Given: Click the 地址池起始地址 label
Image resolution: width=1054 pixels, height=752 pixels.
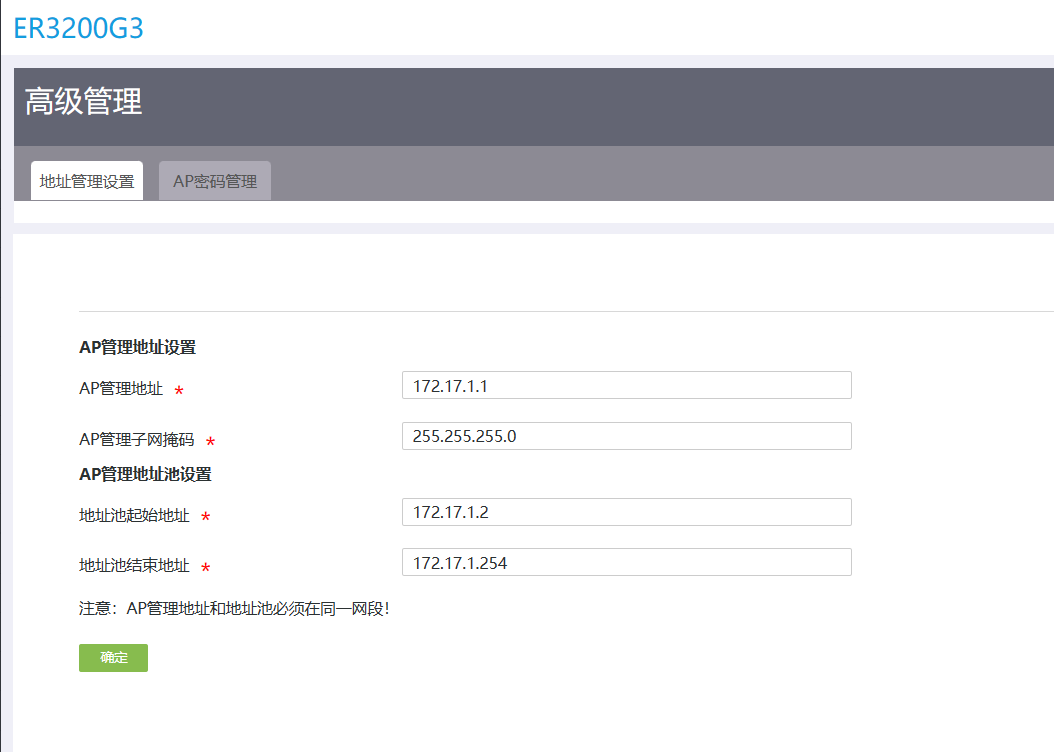Looking at the screenshot, I should (134, 515).
